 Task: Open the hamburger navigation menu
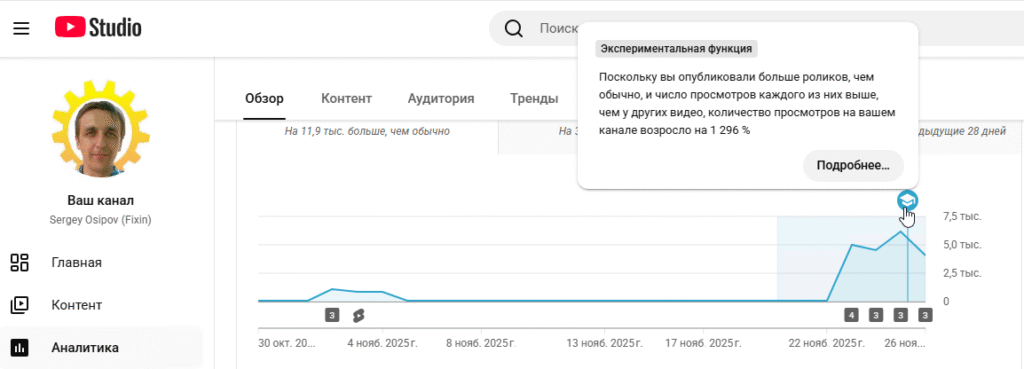coord(21,28)
